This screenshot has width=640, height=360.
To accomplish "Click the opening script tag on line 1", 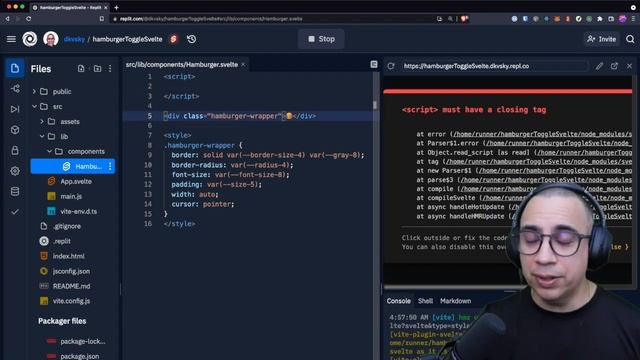I will (x=179, y=76).
